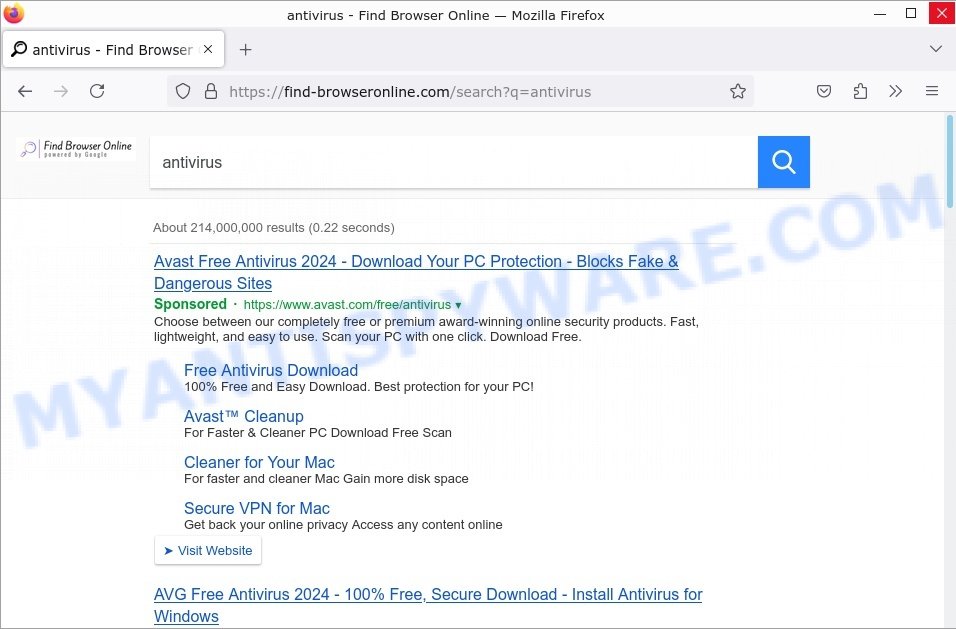Click the forward navigation arrow
This screenshot has height=629, width=956.
[61, 91]
